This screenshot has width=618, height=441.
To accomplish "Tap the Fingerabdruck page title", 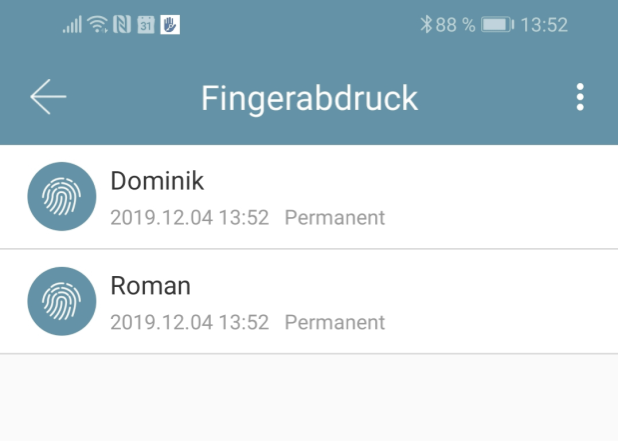I will coord(309,98).
